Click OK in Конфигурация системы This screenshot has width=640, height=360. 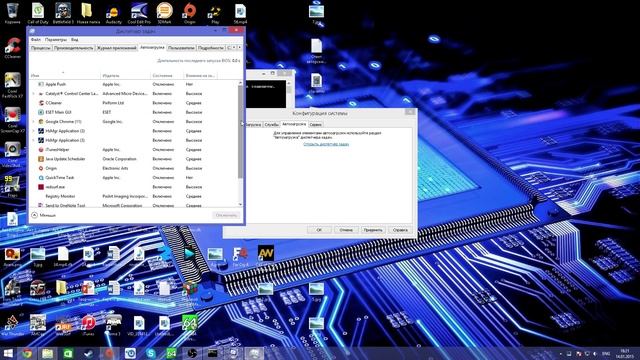tap(319, 230)
